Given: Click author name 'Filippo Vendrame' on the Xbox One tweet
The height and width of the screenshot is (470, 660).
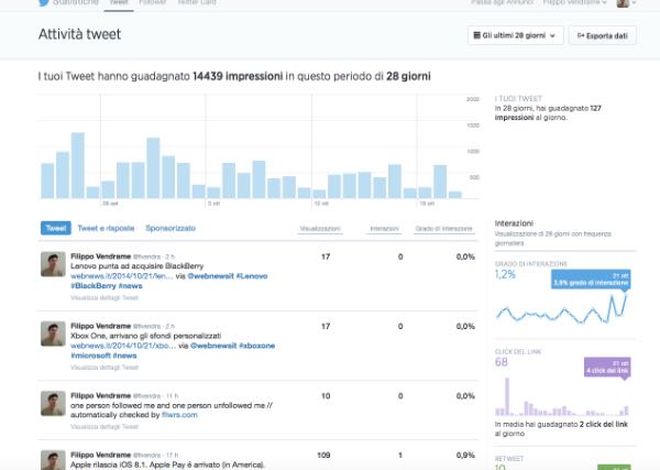Looking at the screenshot, I should coord(101,326).
